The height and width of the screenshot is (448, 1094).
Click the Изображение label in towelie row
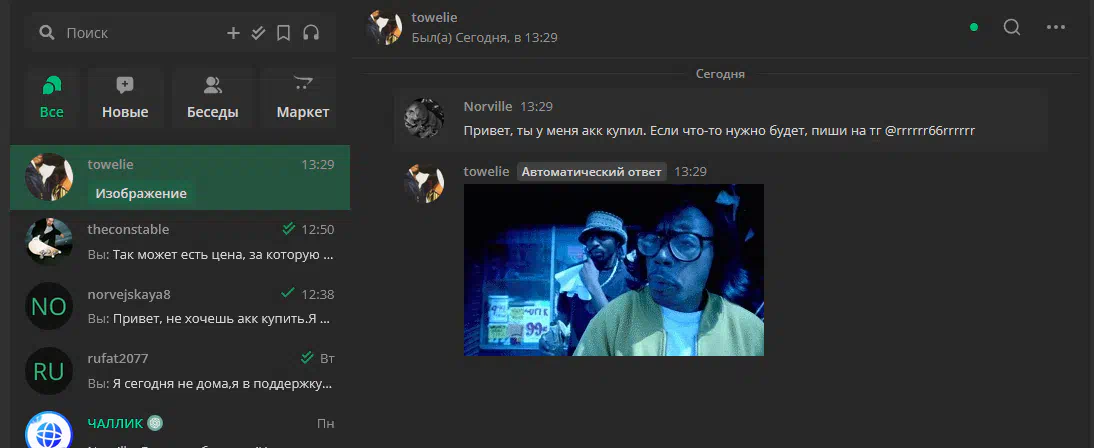point(141,193)
